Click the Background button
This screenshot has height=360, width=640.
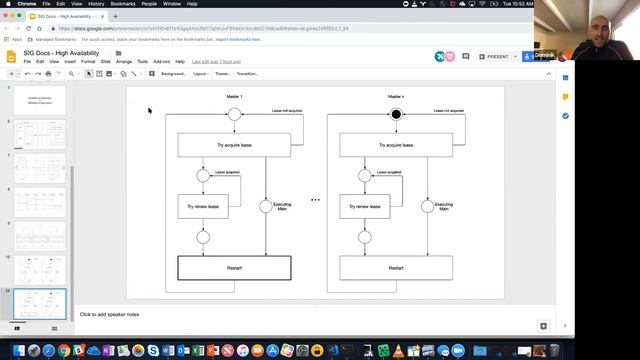[x=174, y=74]
